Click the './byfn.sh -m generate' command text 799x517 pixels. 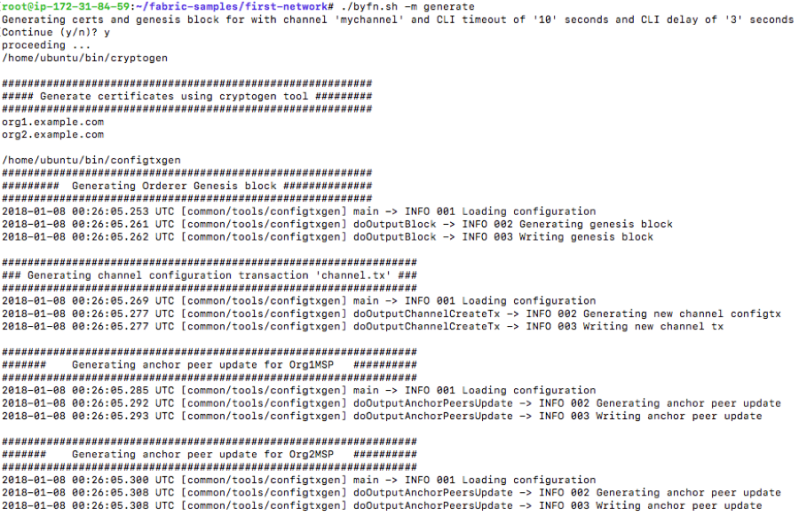408,7
